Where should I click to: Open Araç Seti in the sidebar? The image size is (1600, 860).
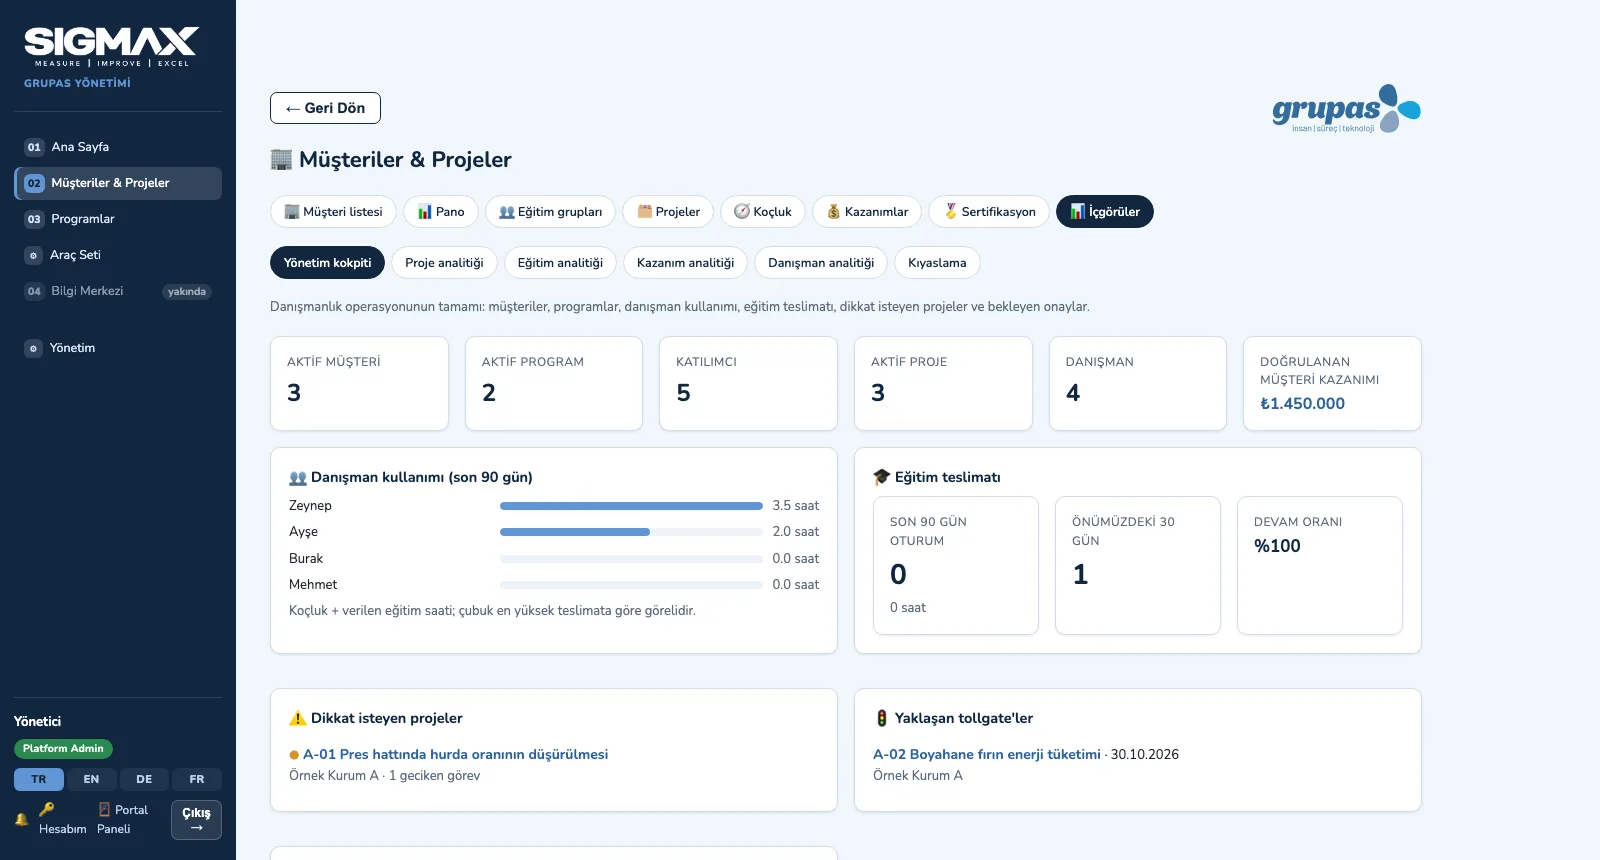click(118, 255)
